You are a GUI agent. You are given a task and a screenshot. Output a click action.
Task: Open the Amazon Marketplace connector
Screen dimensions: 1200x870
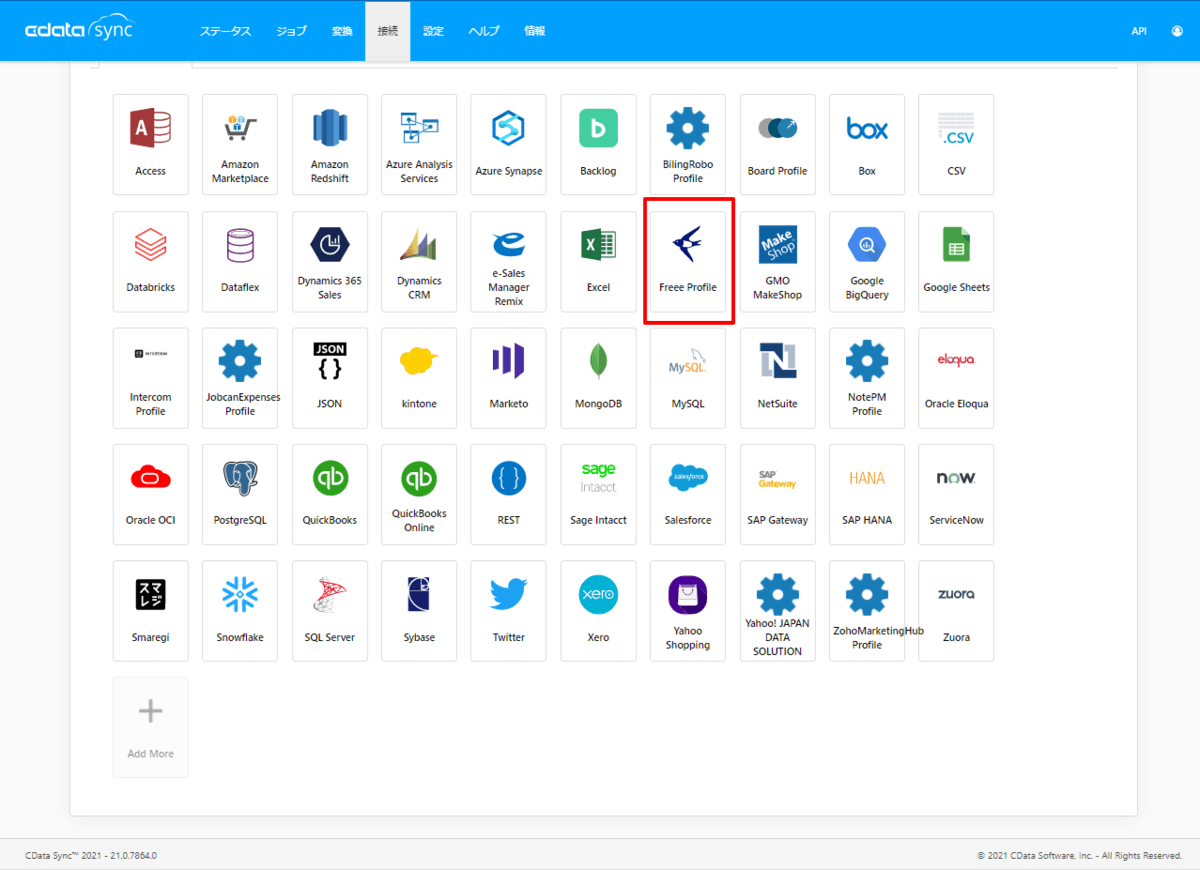click(240, 145)
